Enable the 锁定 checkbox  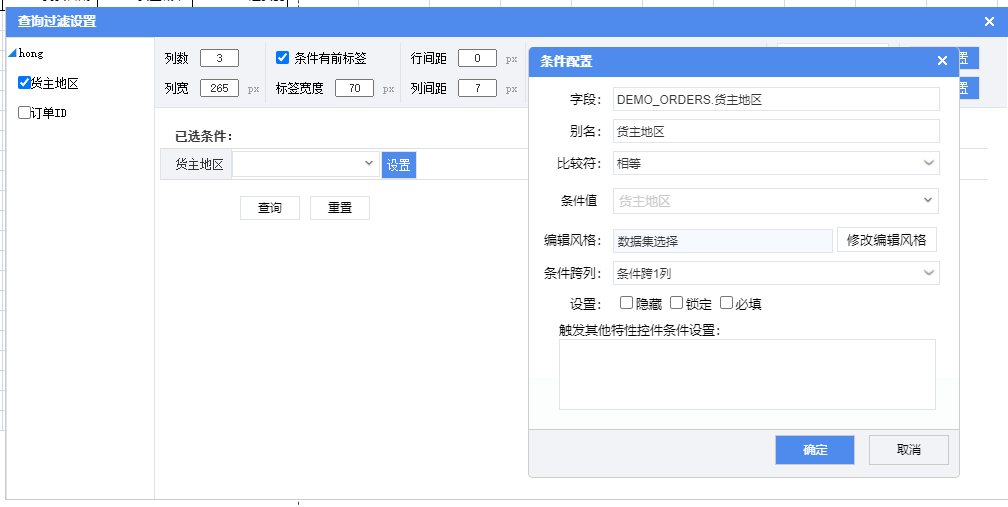pos(676,303)
